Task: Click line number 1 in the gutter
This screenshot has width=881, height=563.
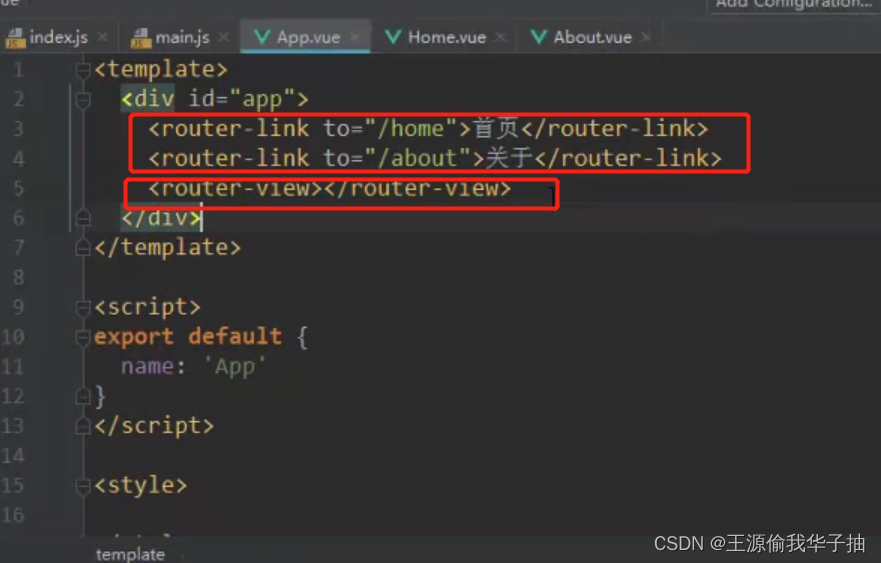Action: (19, 70)
